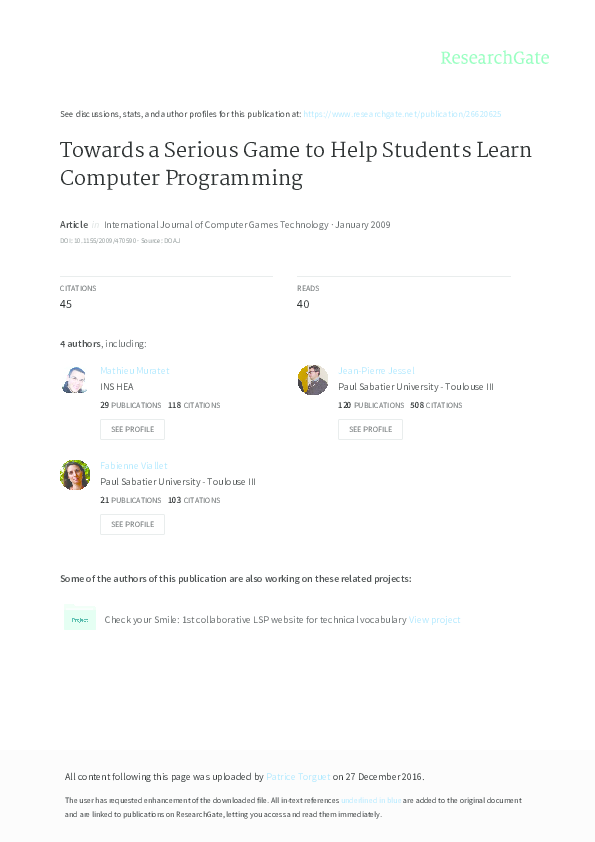595x842 pixels.
Task: Click the ResearchGate logo
Action: point(495,58)
